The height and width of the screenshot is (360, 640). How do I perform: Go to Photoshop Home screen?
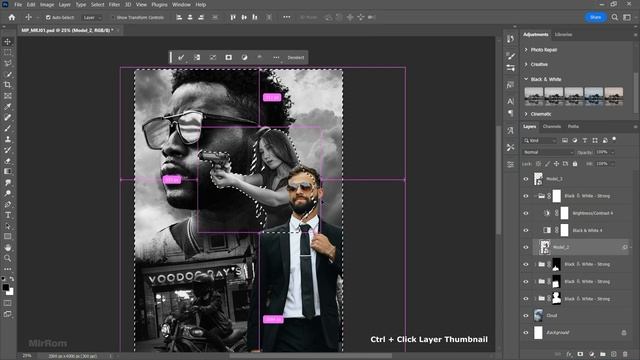(x=11, y=18)
